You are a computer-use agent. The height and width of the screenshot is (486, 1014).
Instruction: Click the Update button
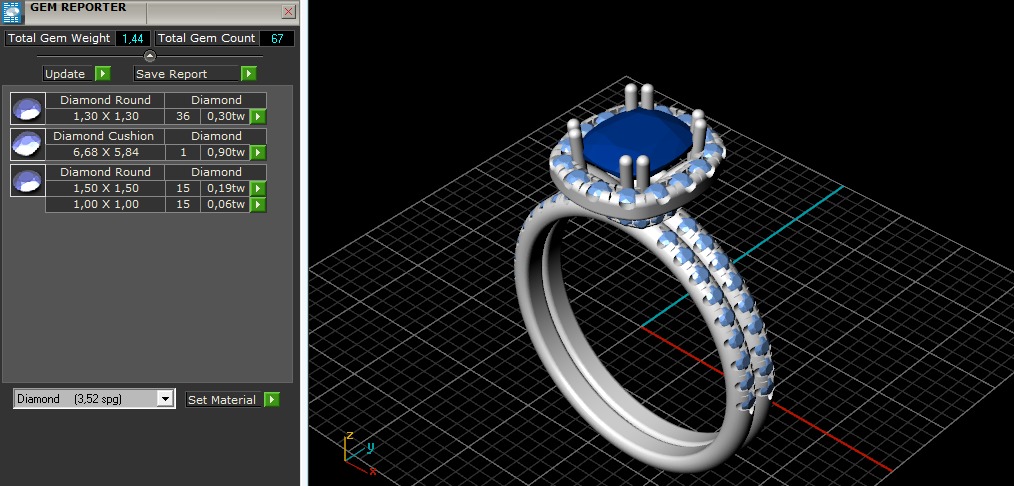pyautogui.click(x=68, y=74)
